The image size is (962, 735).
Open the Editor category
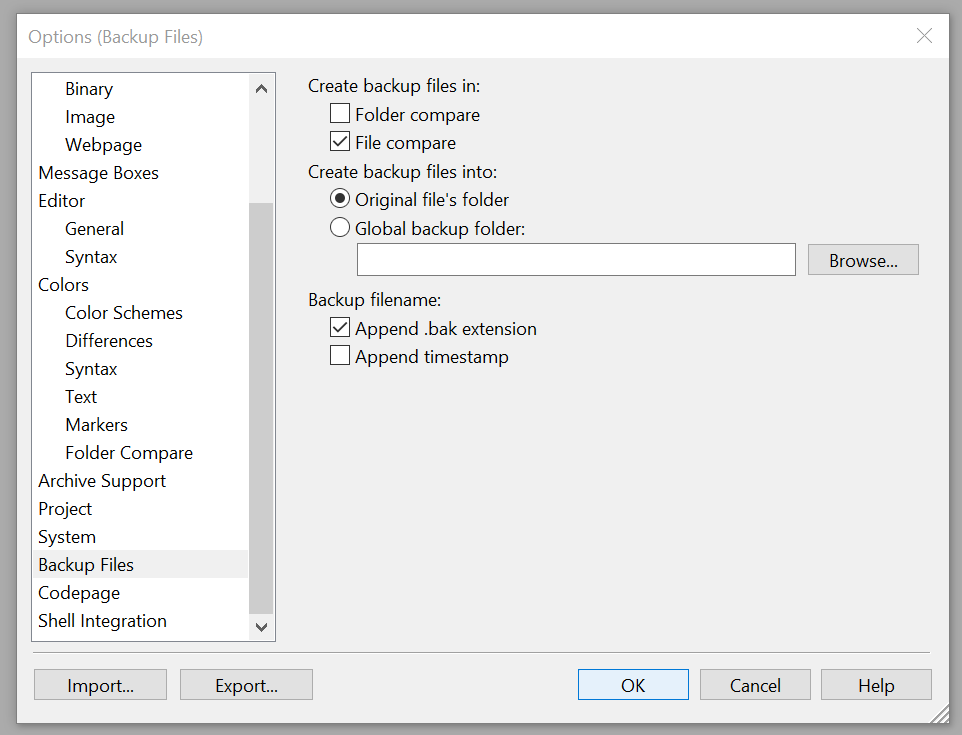[61, 201]
